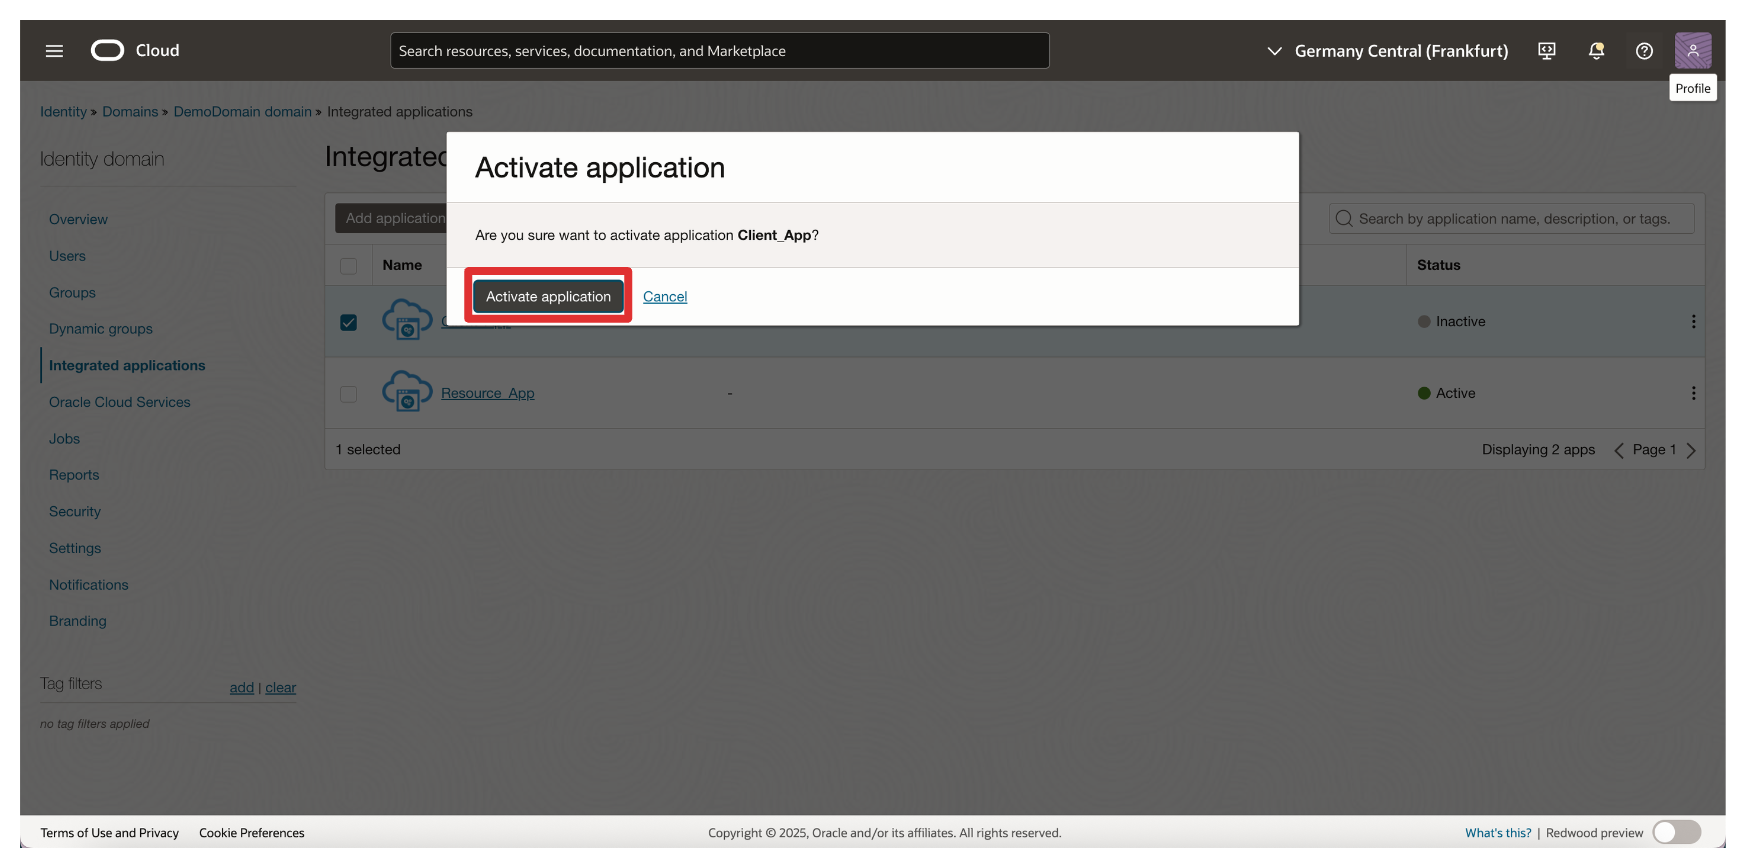Open Users in the Identity domain menu
Screen dimensions: 1745x868
point(67,256)
